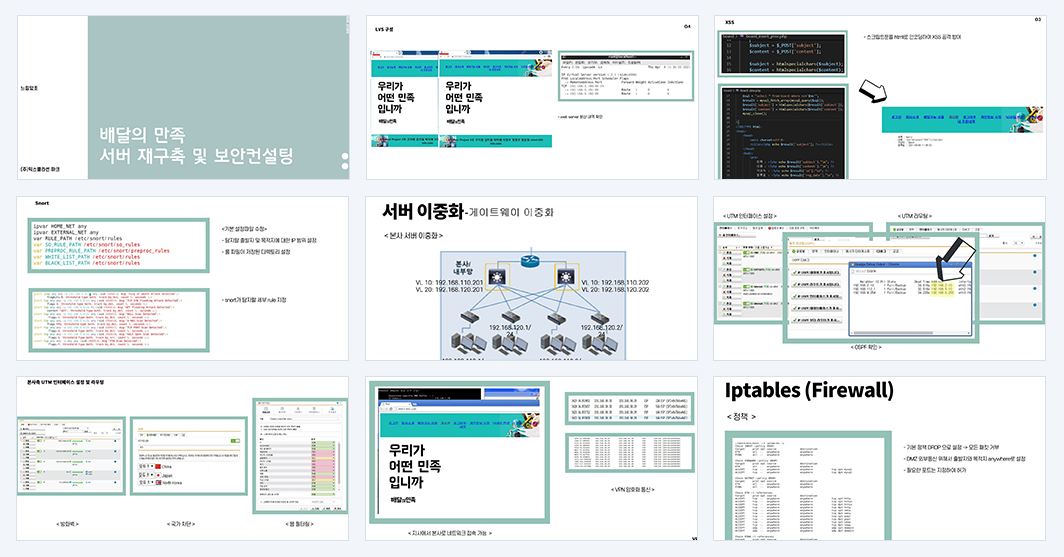1064x557 pixels.
Task: Open the Iptables (Firewall) slide
Action: click(x=879, y=459)
